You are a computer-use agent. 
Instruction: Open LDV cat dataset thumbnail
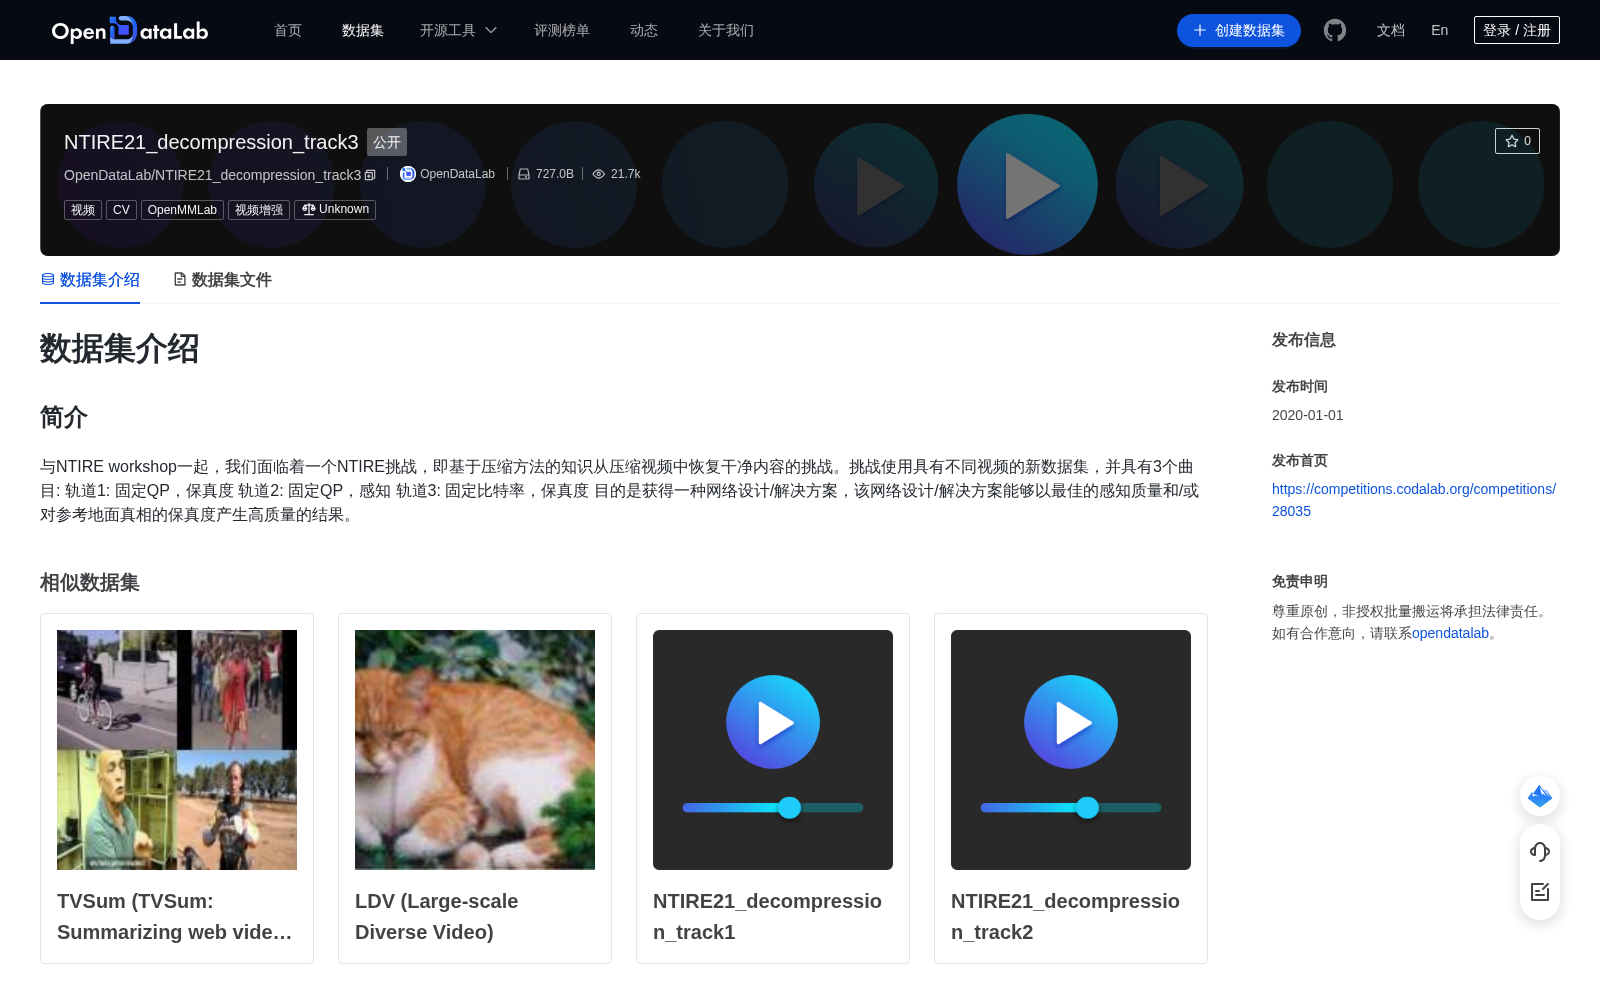coord(475,750)
